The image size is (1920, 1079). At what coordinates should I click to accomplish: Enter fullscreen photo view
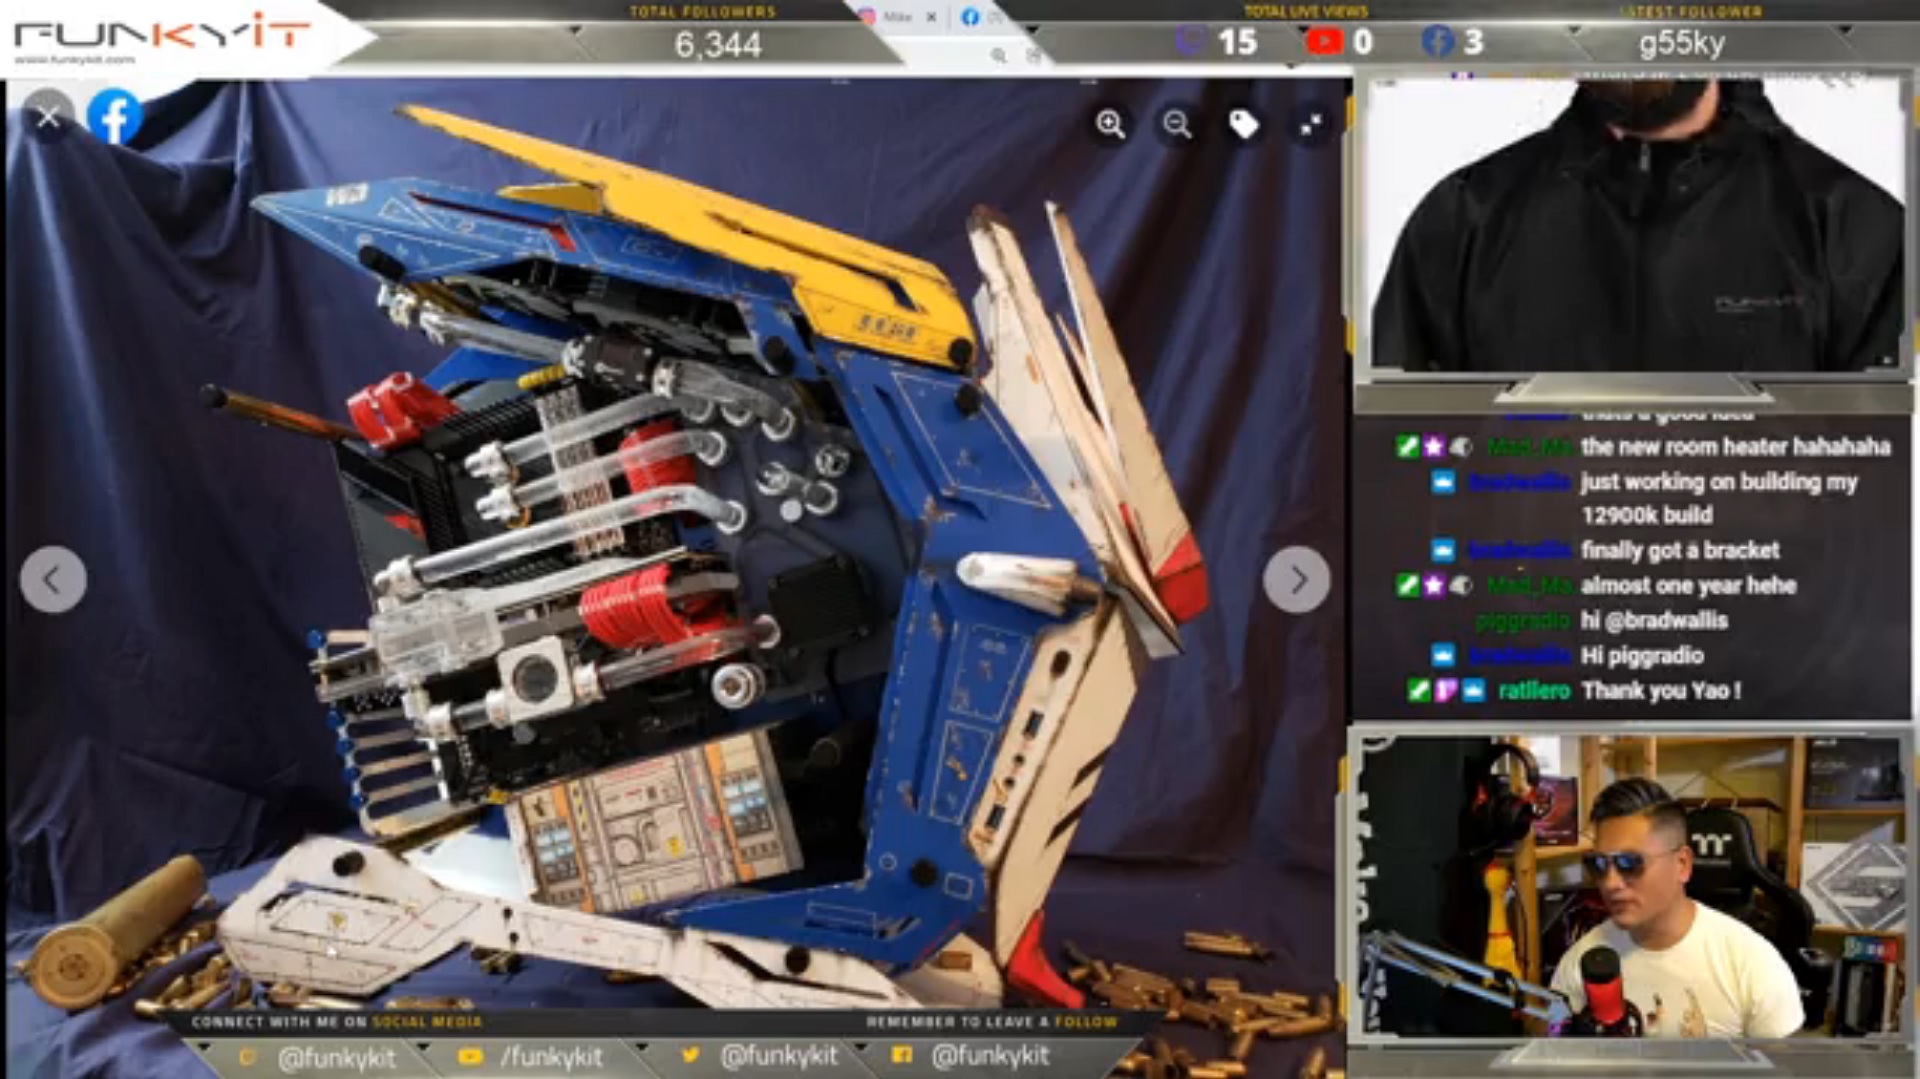[x=1310, y=124]
